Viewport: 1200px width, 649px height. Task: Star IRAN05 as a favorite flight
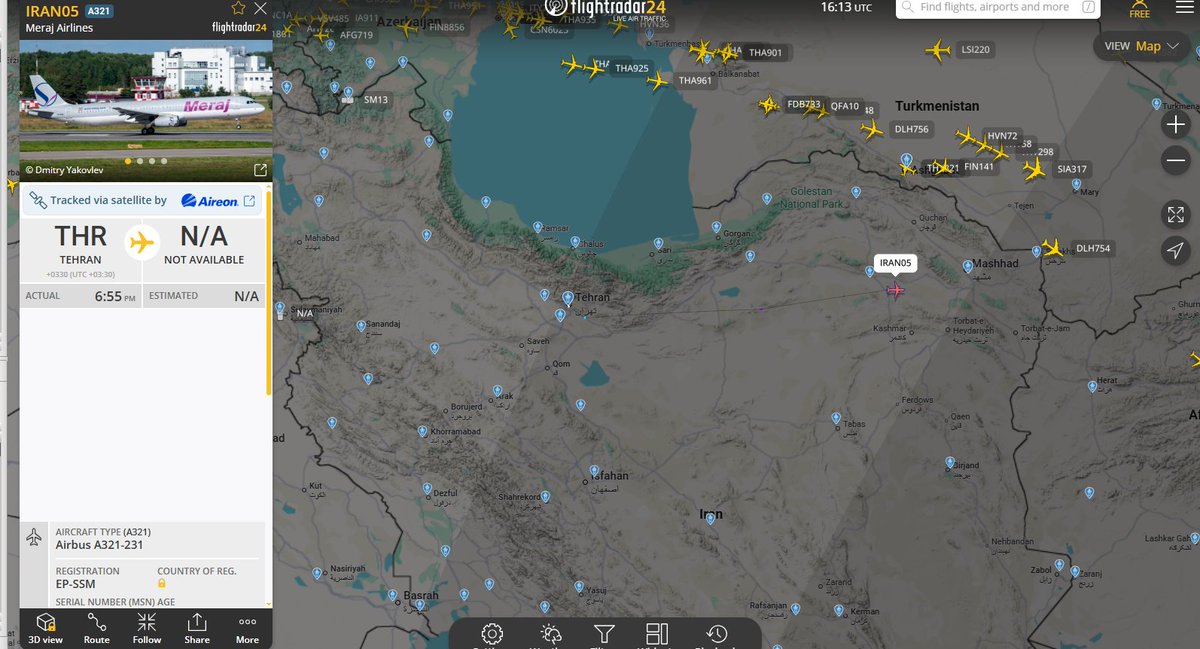pyautogui.click(x=238, y=9)
